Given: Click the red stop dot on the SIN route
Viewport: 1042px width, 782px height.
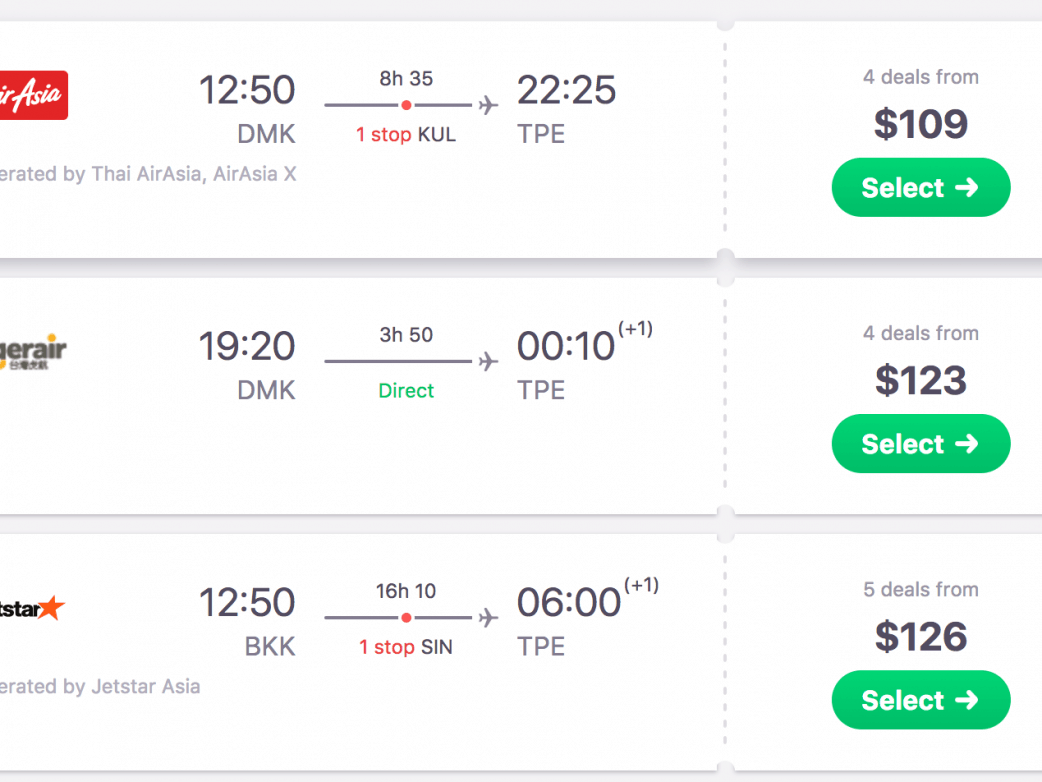Looking at the screenshot, I should coord(406,617).
